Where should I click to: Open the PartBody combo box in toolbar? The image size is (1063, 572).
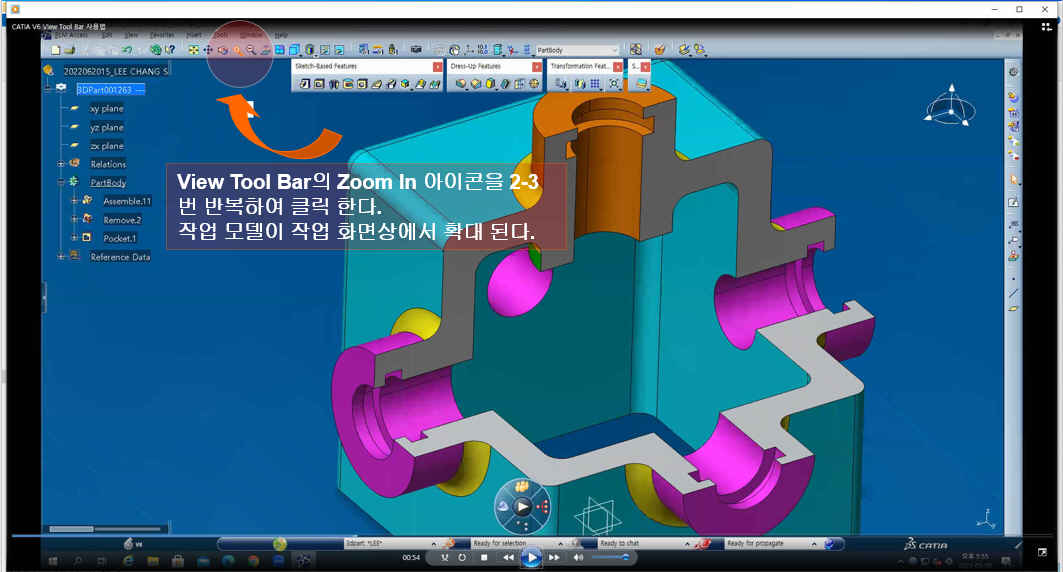(x=577, y=50)
